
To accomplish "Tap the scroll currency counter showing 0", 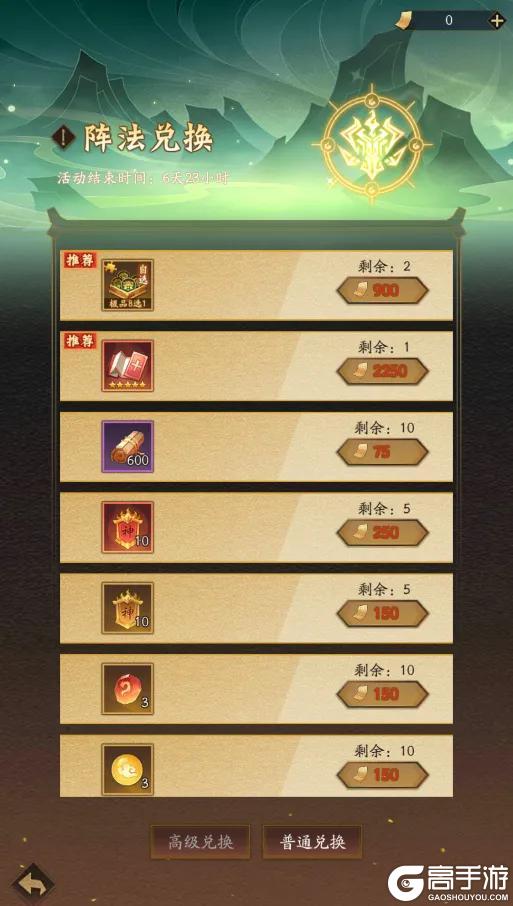I will click(449, 21).
